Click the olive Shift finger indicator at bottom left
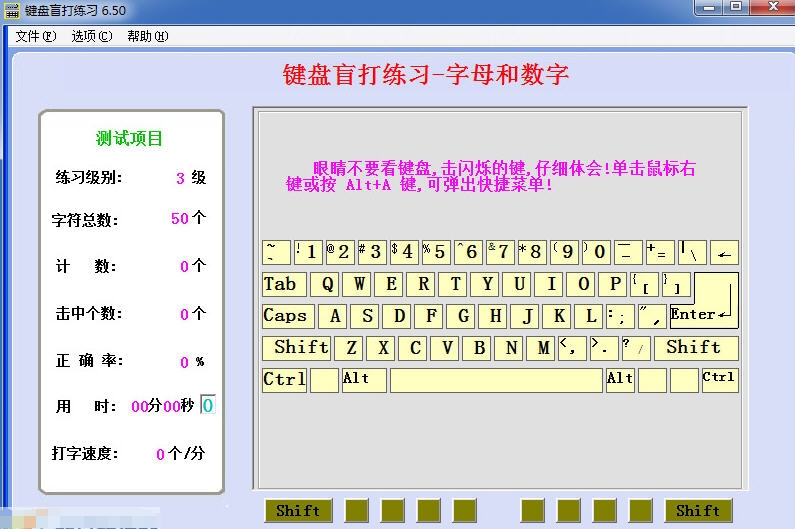 [x=298, y=510]
